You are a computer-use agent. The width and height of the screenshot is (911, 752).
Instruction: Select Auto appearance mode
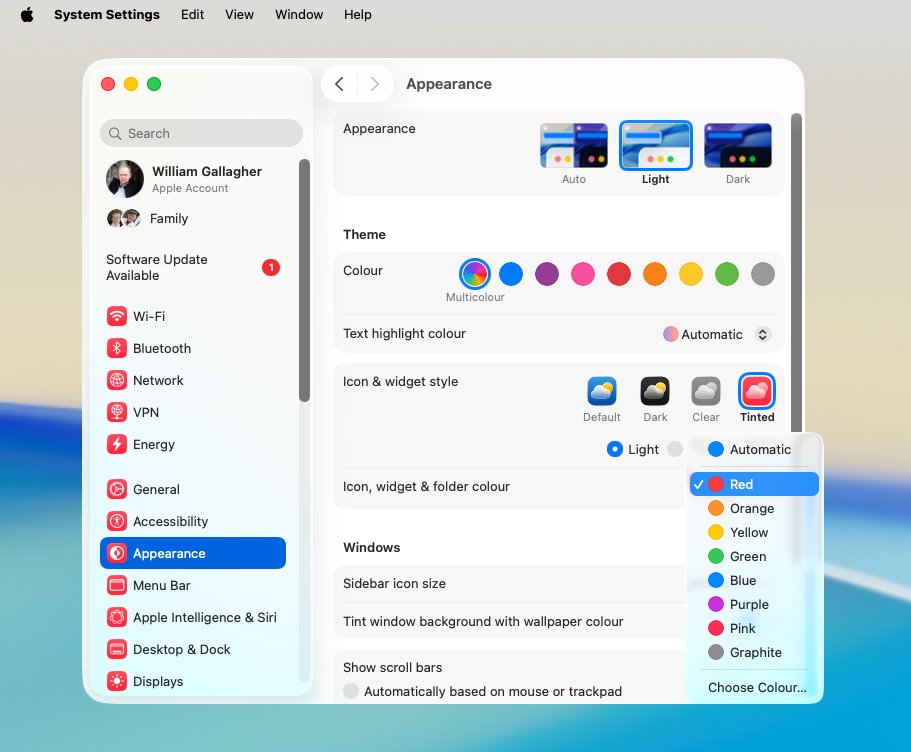573,144
